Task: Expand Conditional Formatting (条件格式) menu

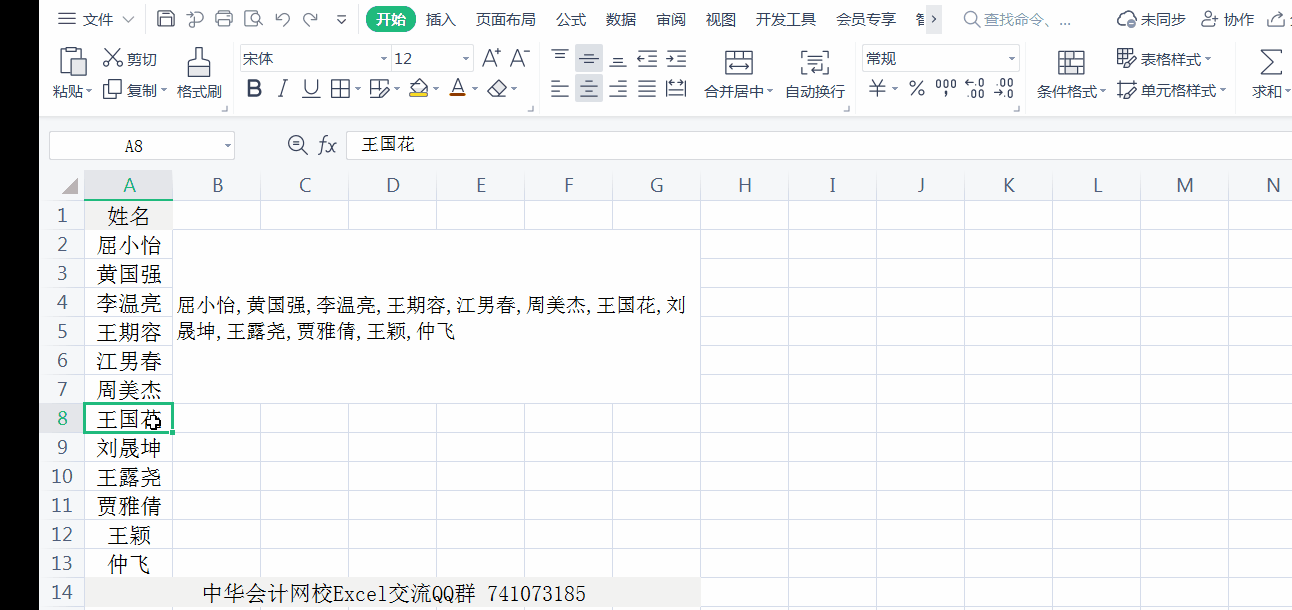Action: [x=1103, y=92]
